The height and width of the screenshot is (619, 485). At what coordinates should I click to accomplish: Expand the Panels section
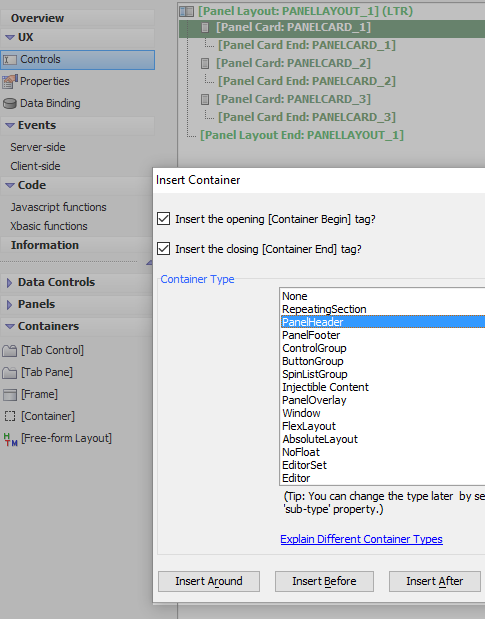9,304
